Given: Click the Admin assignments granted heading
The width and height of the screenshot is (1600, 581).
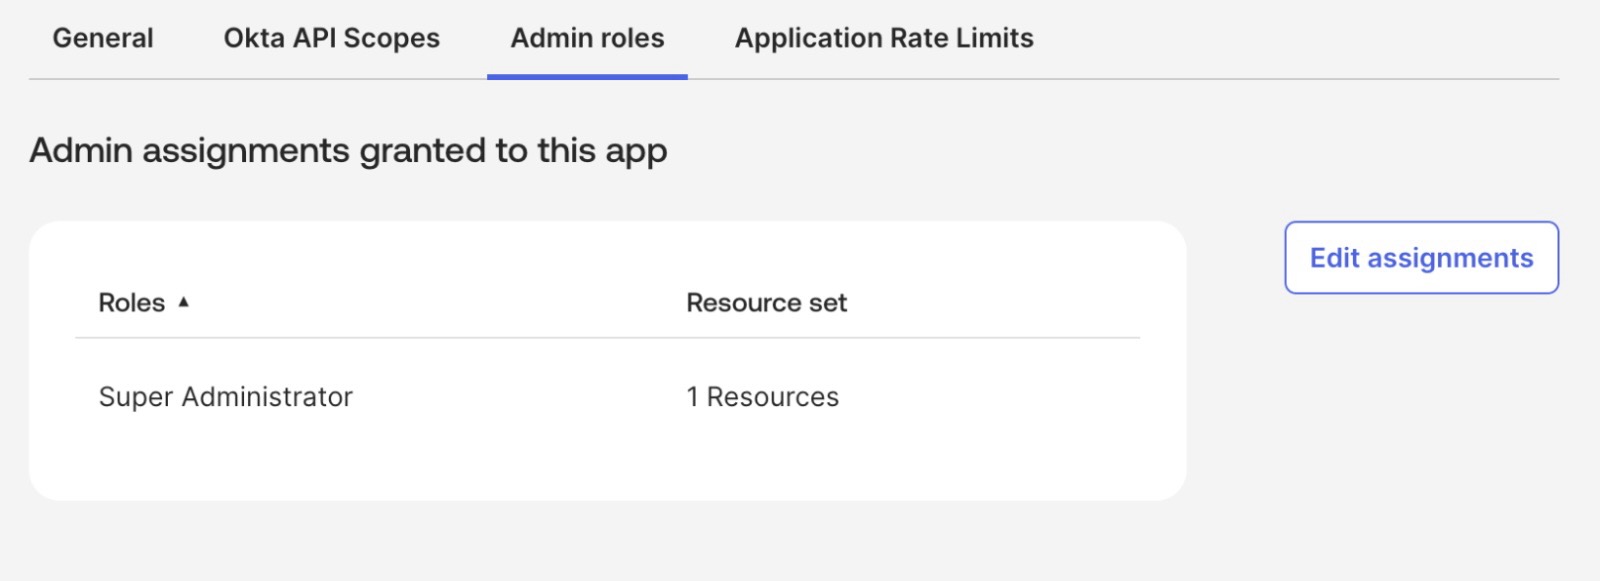Looking at the screenshot, I should pos(348,151).
